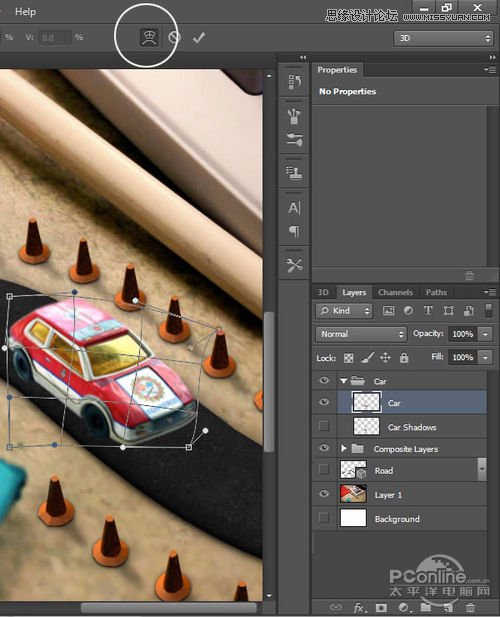
Task: Click the canvas horizontal scrollbar
Action: coord(168,608)
